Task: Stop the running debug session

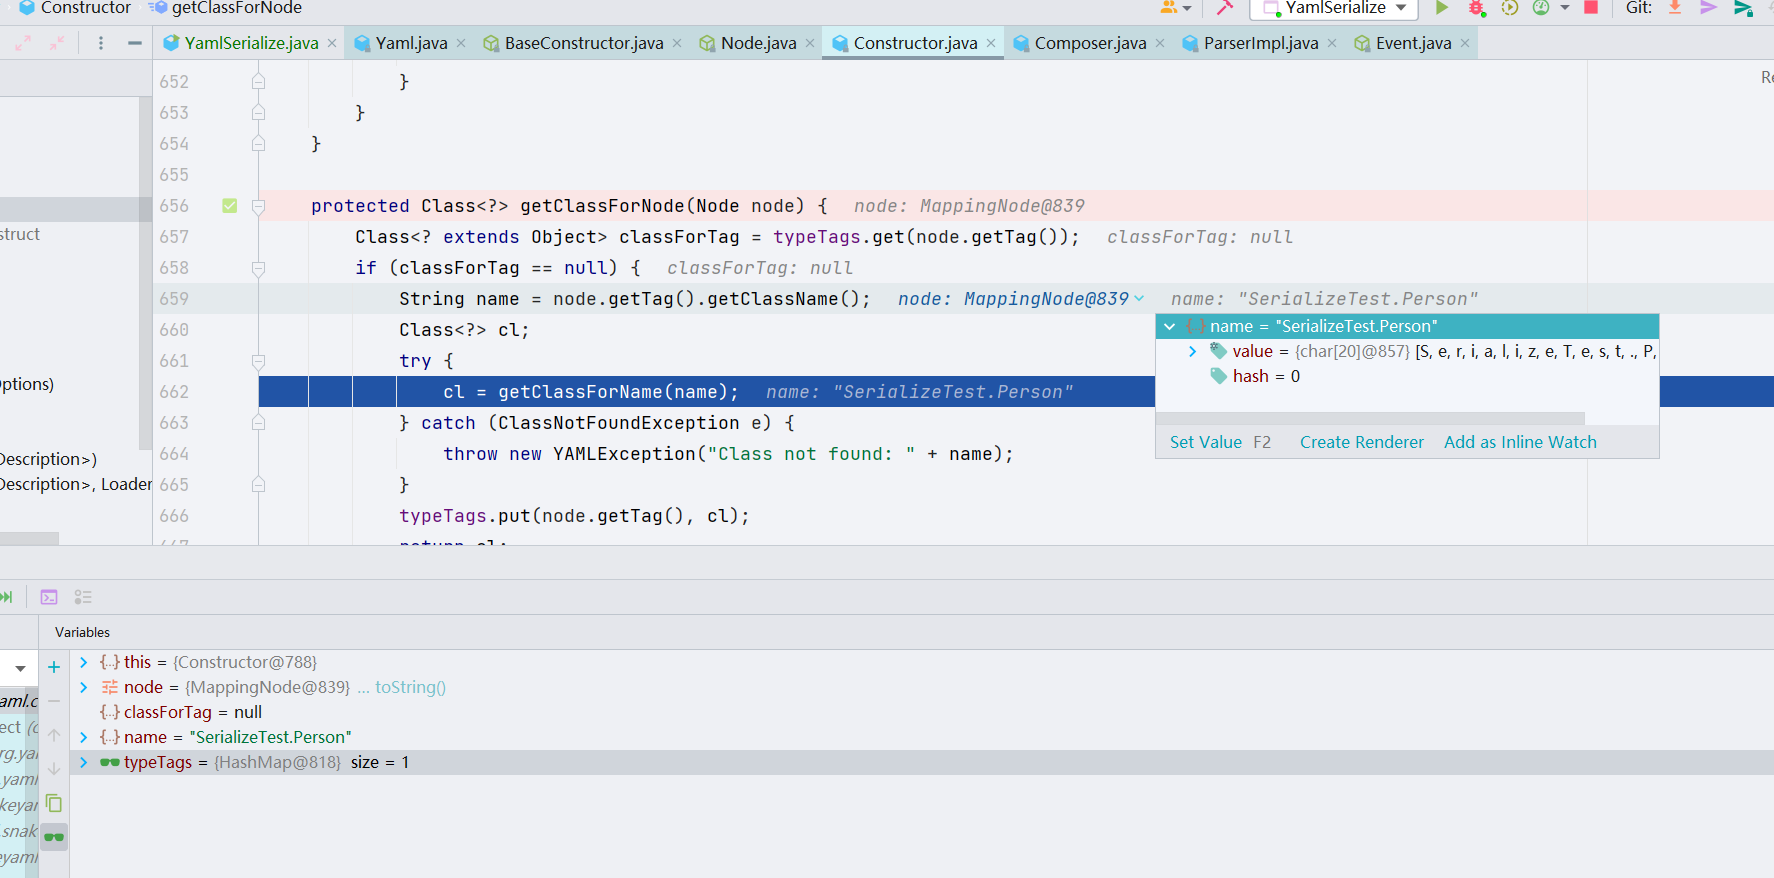Action: (1591, 8)
